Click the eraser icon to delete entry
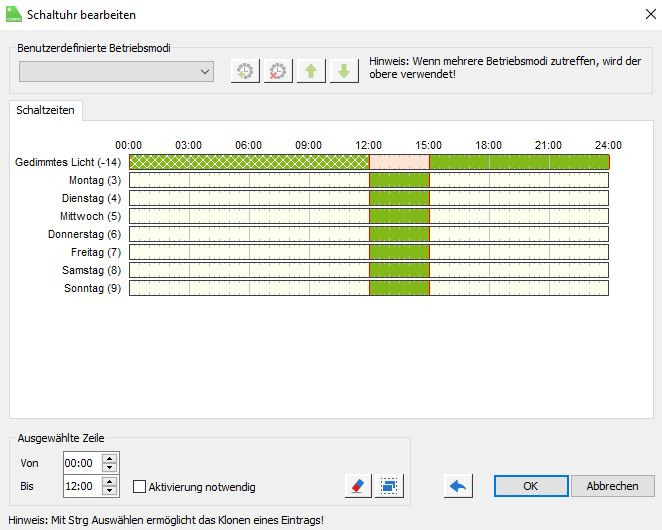The image size is (662, 530). pyautogui.click(x=358, y=486)
